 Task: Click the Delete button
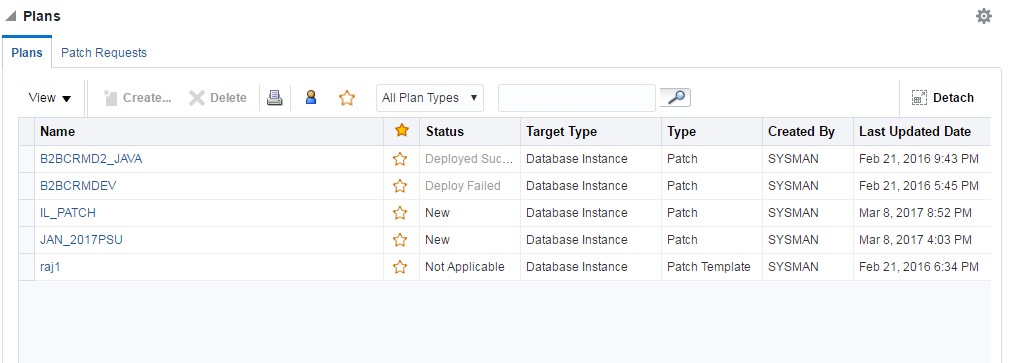(x=218, y=98)
